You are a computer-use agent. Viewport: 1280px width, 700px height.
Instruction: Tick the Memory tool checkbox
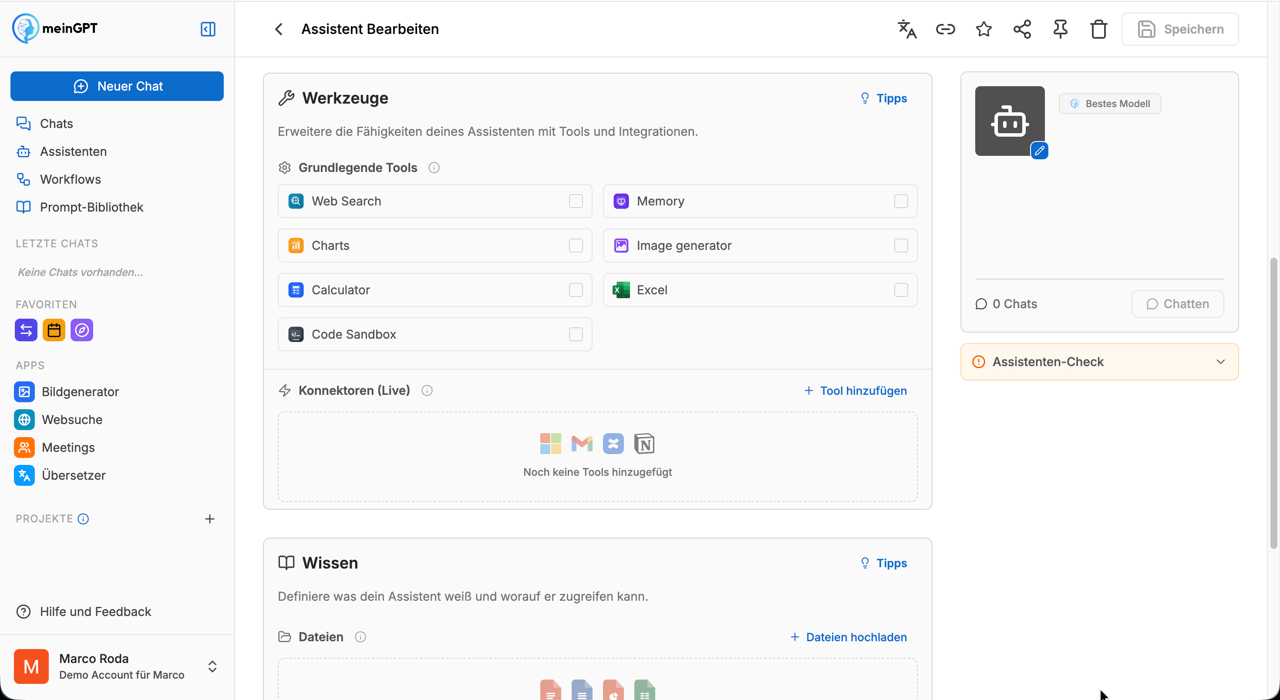tap(901, 201)
